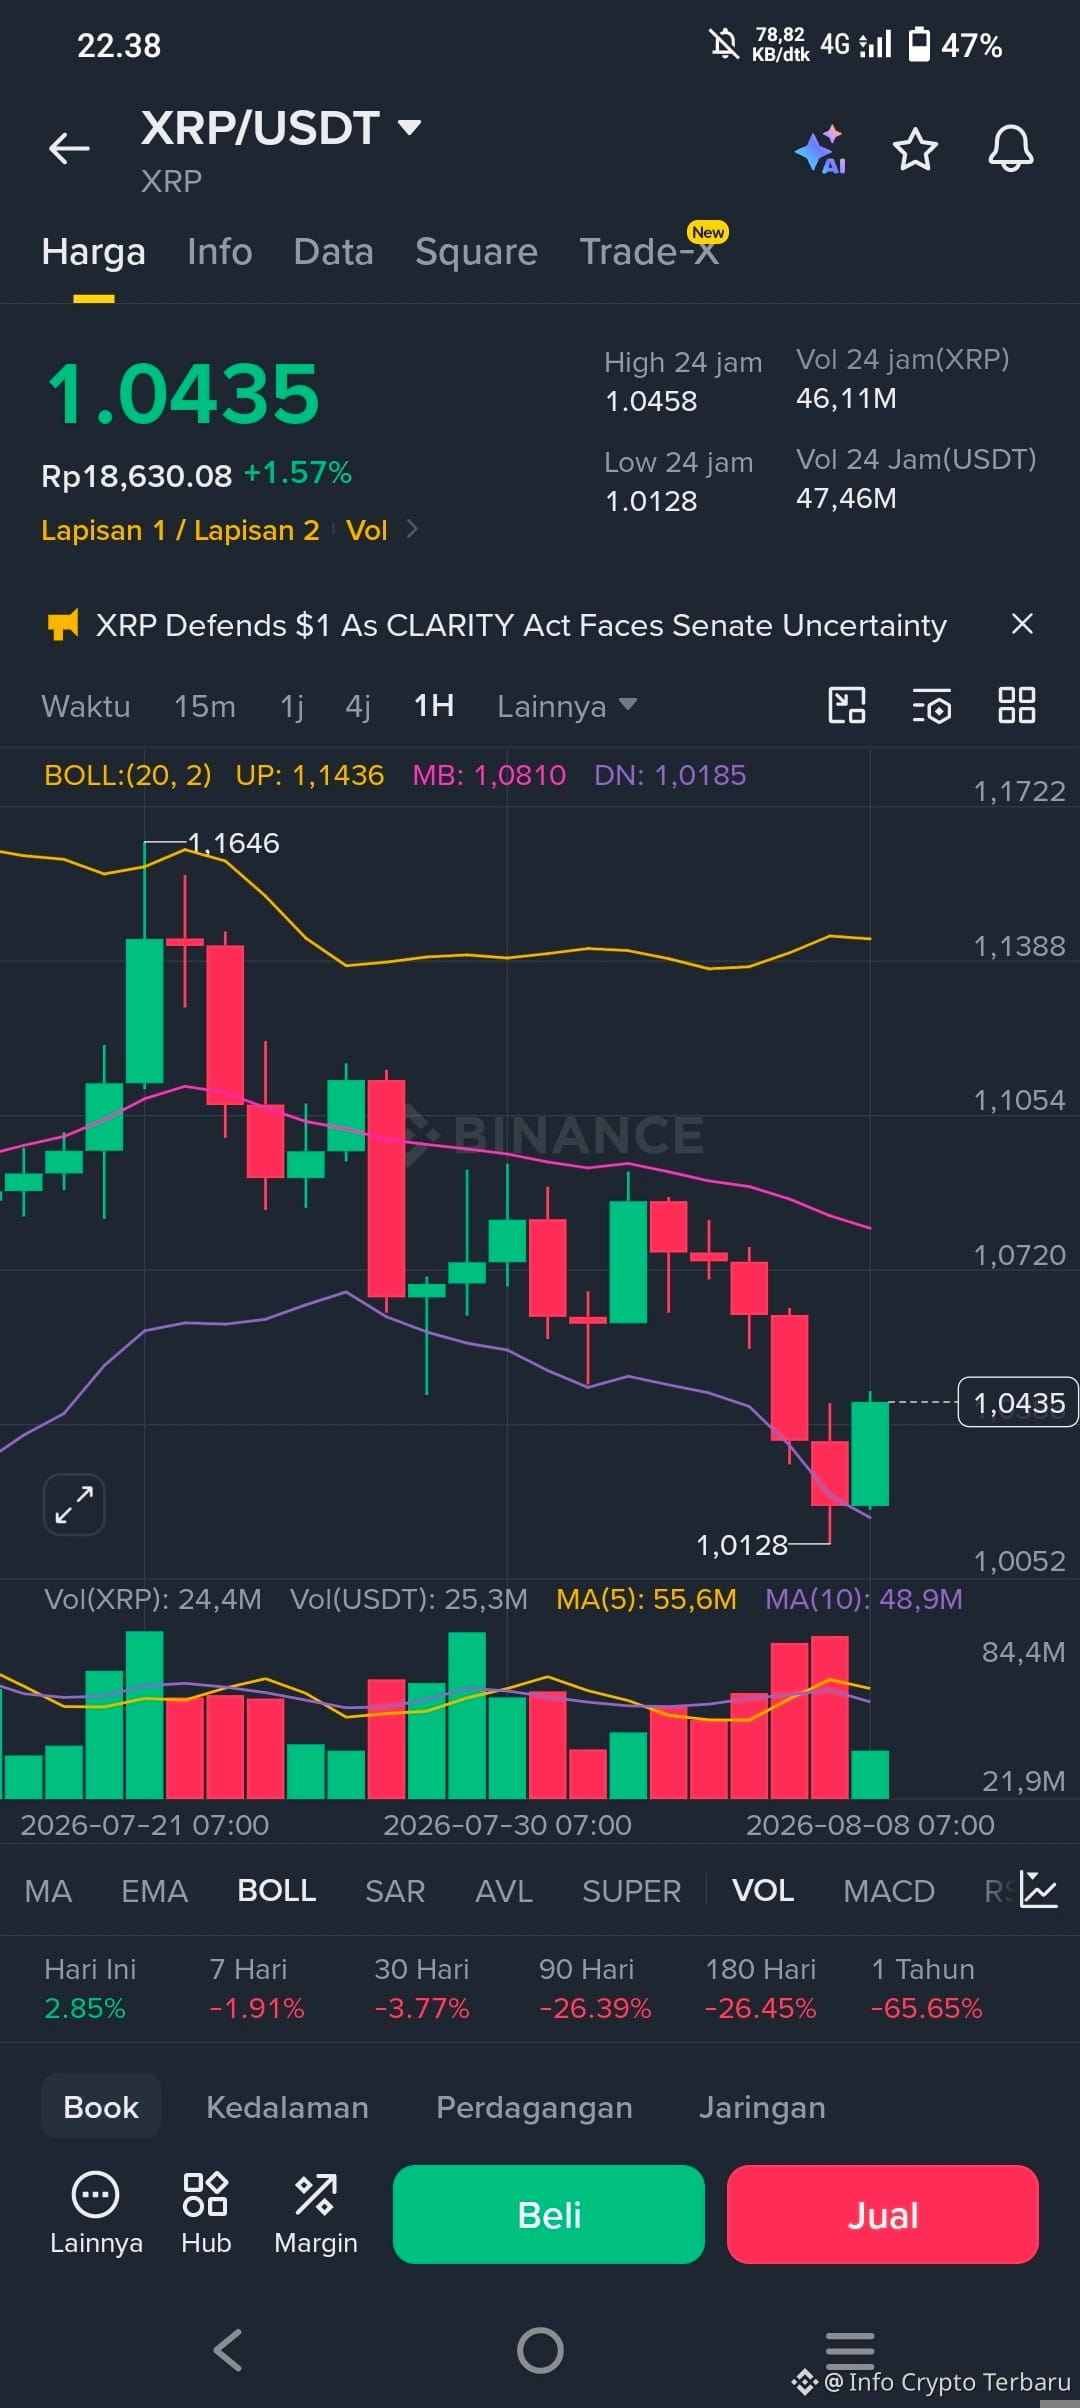Open the Lainnya more-options icon
Image resolution: width=1080 pixels, height=2408 pixels.
tap(96, 2213)
